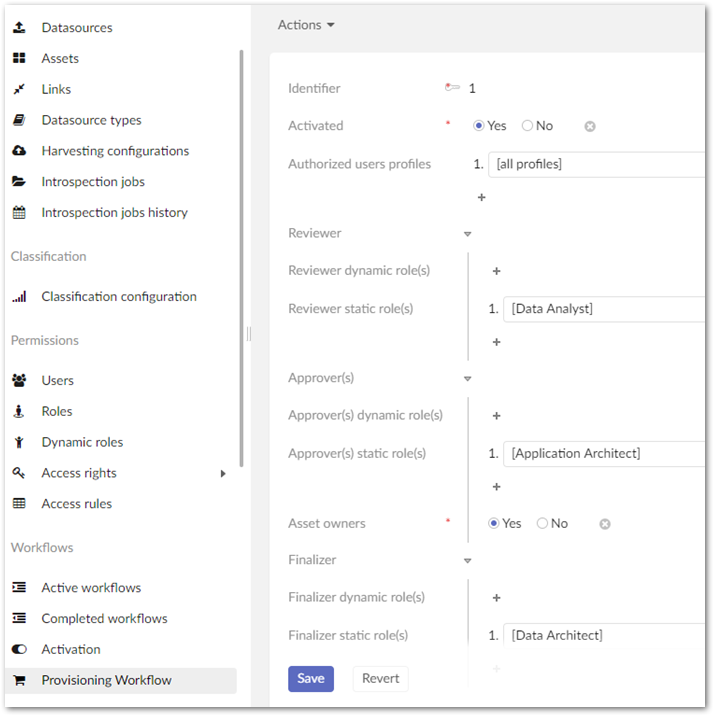
Task: Collapse the Reviewer section
Action: [x=467, y=234]
